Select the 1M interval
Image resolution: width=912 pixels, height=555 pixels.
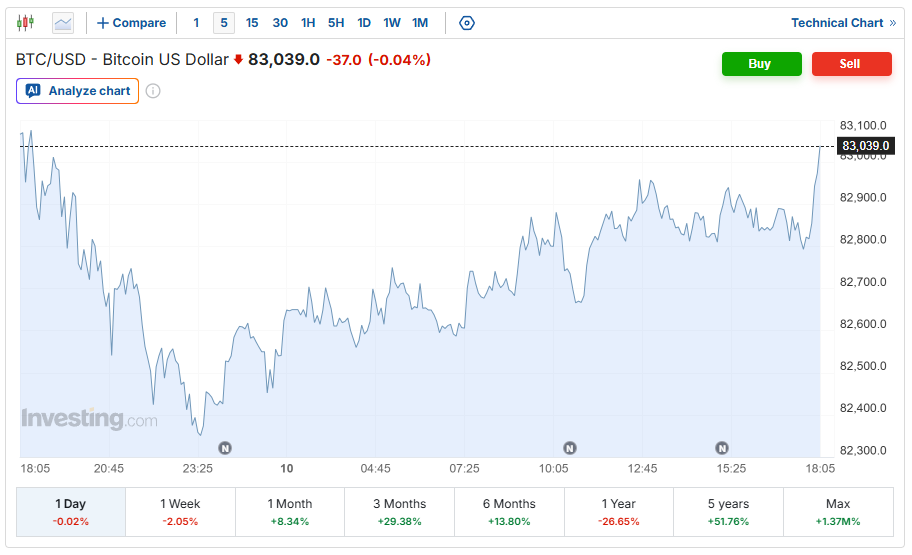click(x=420, y=23)
